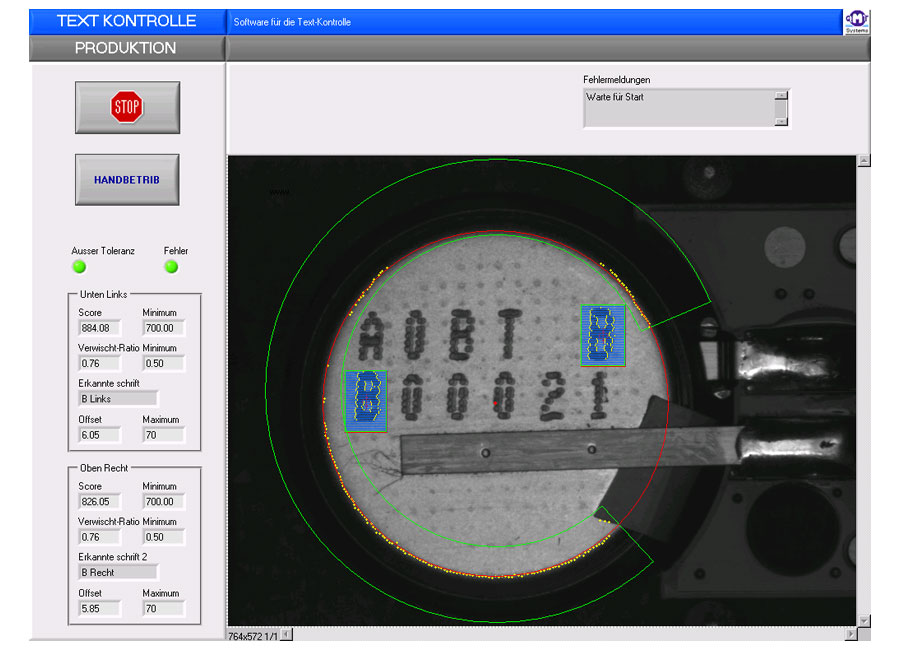Click the down arrow in Fehlermeldungen box

[781, 120]
